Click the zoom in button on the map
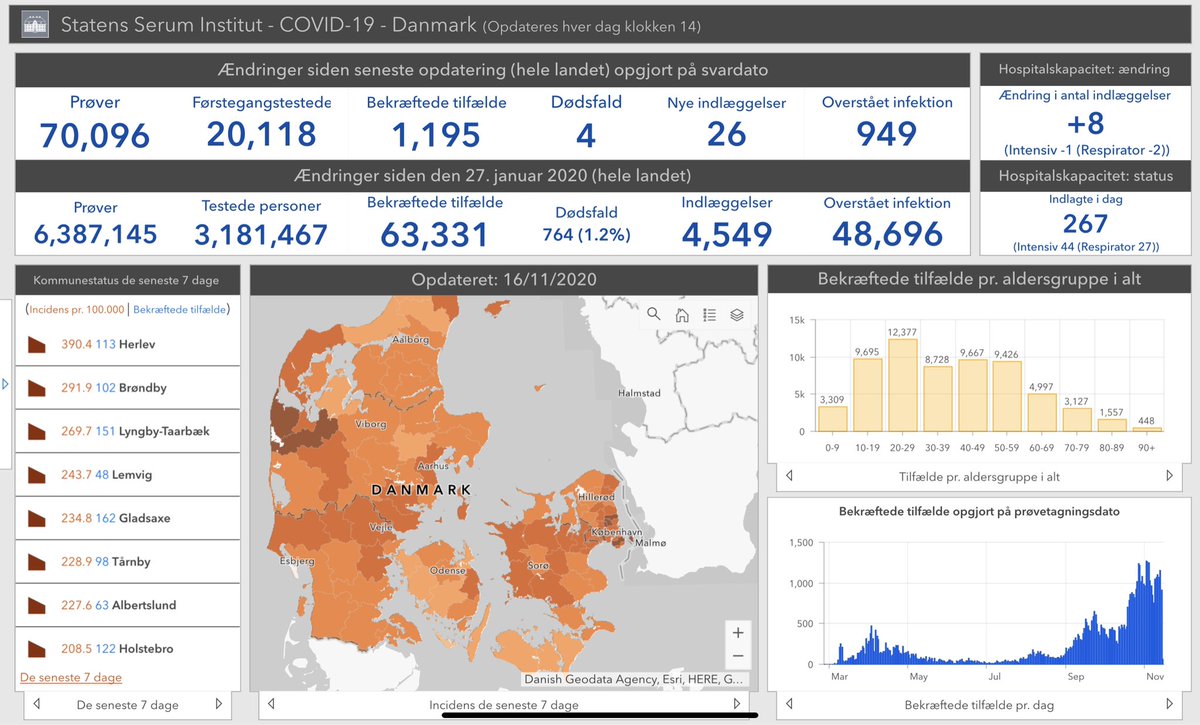This screenshot has width=1200, height=725. coord(738,632)
